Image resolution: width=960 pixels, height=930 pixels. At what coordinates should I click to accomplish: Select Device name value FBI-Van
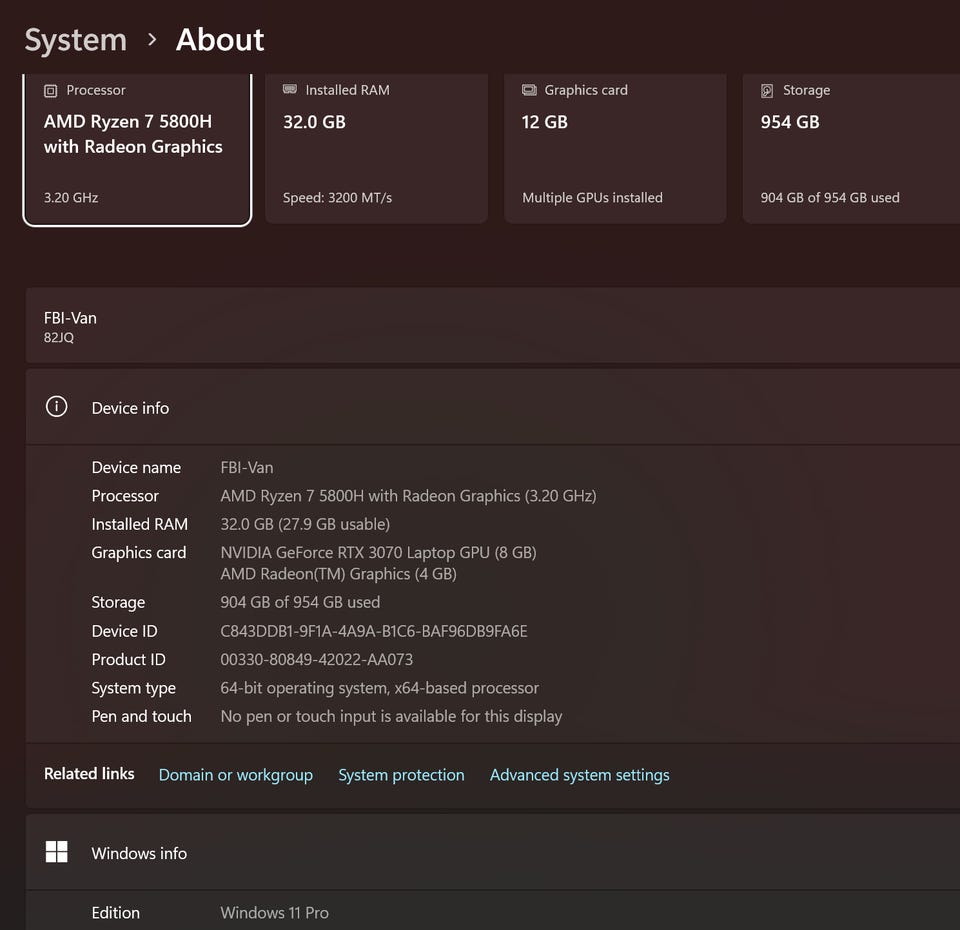point(247,468)
